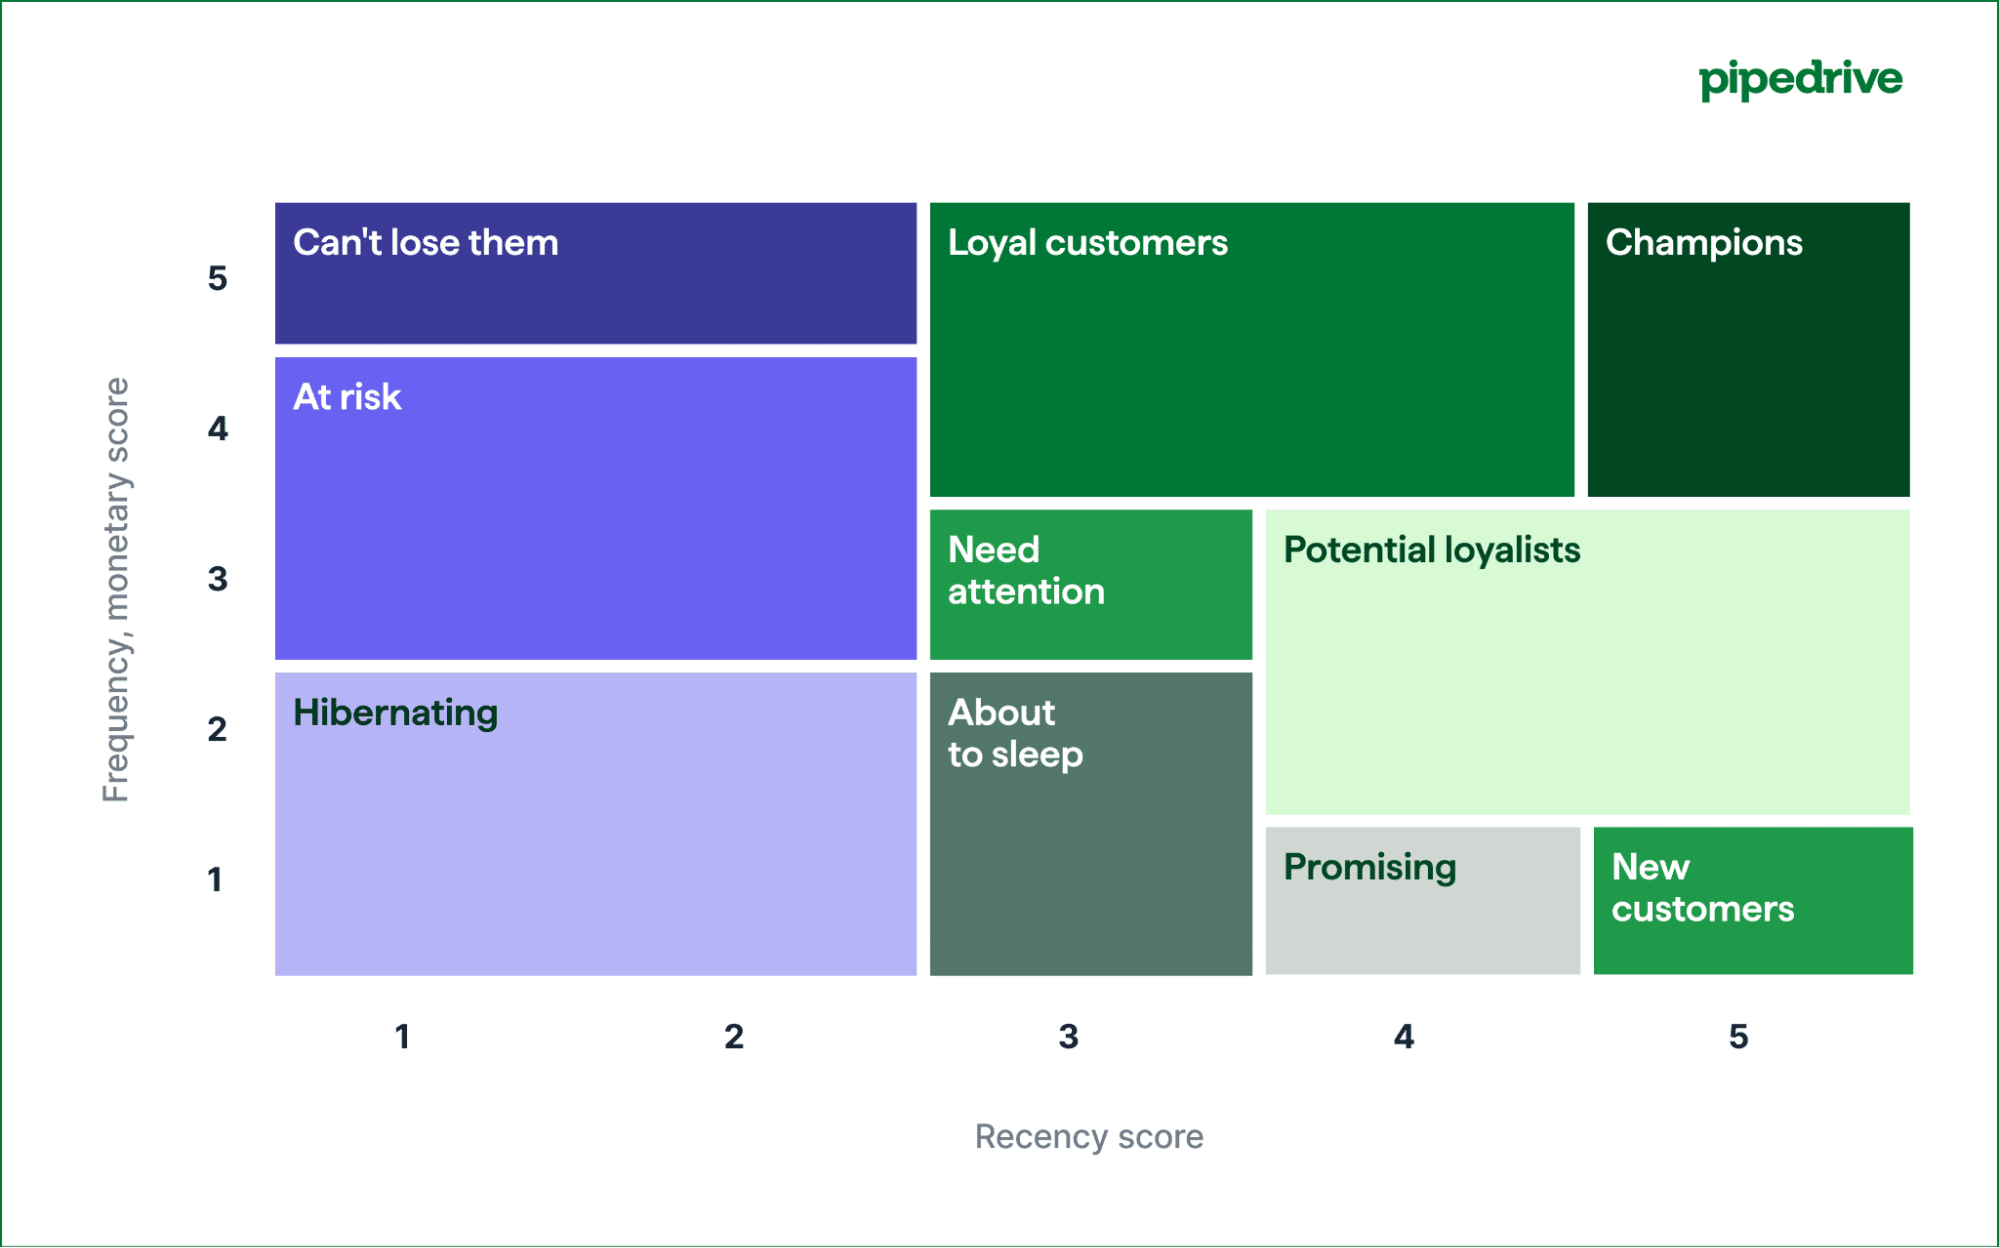Select the Champions segment block
This screenshot has width=1999, height=1248.
pos(1748,349)
